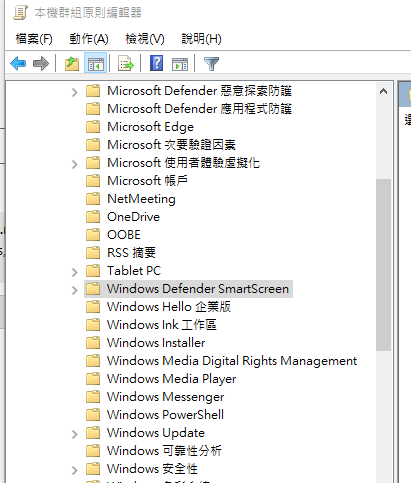This screenshot has height=483, width=411.
Task: Open the 說明(H) menu
Action: tap(201, 39)
